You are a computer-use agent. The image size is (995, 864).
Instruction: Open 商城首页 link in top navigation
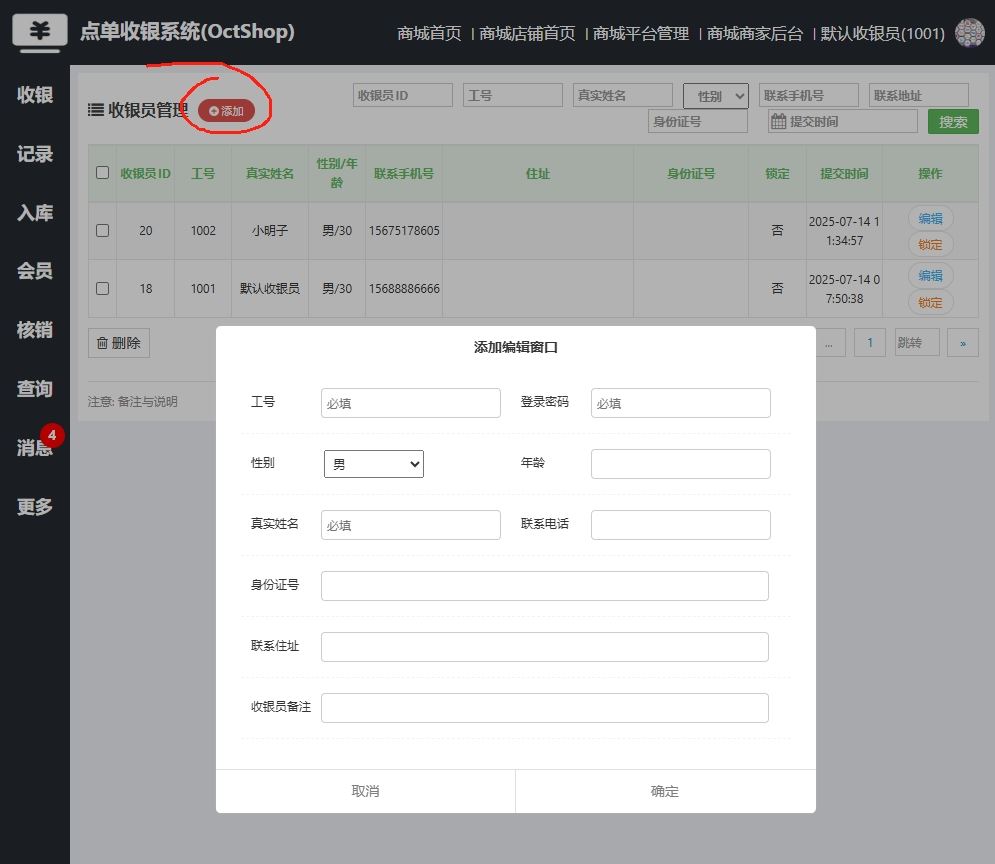point(429,33)
